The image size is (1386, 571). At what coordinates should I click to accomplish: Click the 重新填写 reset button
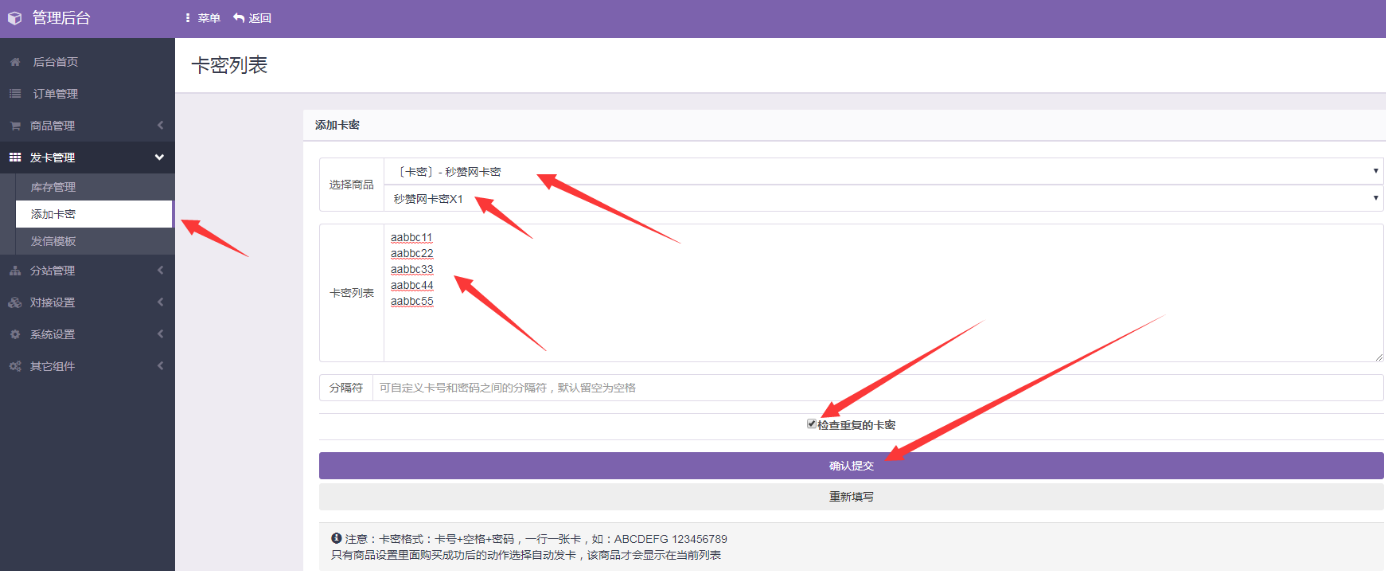(851, 497)
